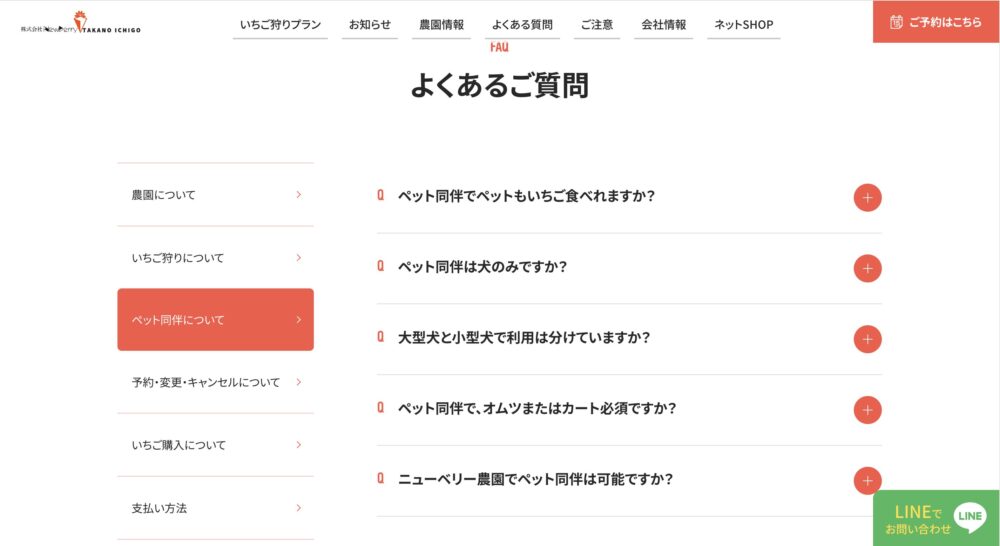Open the いちご狩りプラン menu
The width and height of the screenshot is (1000, 546).
[x=280, y=25]
